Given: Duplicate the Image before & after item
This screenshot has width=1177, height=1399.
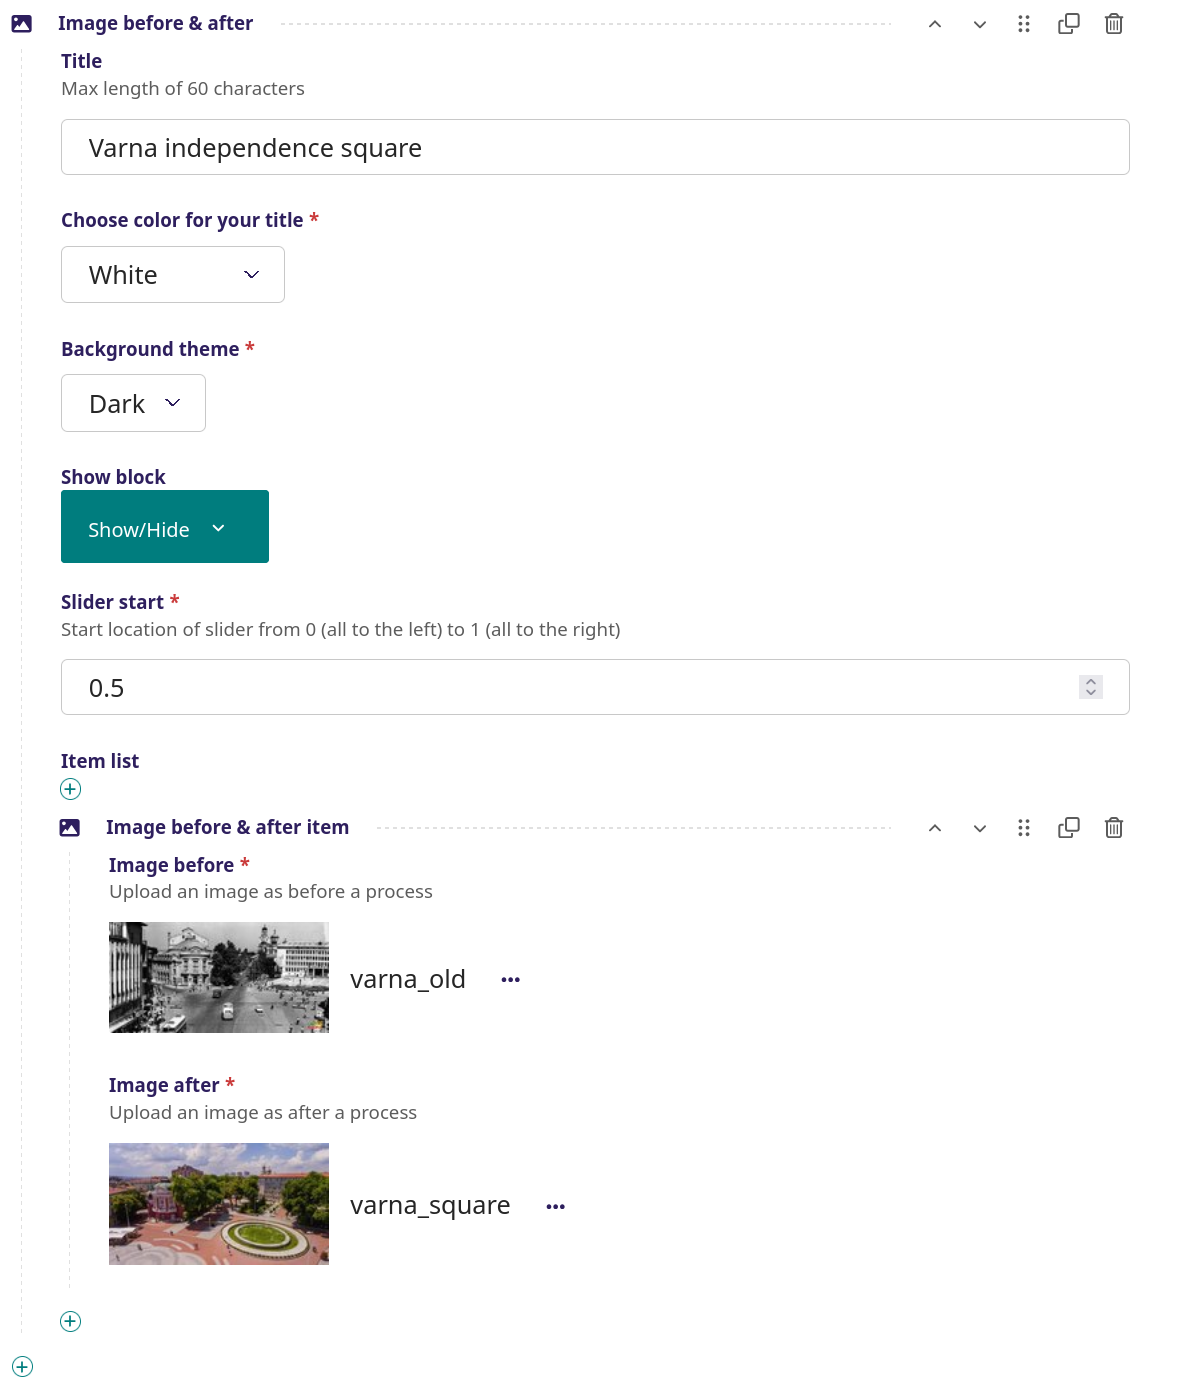Looking at the screenshot, I should [x=1069, y=828].
